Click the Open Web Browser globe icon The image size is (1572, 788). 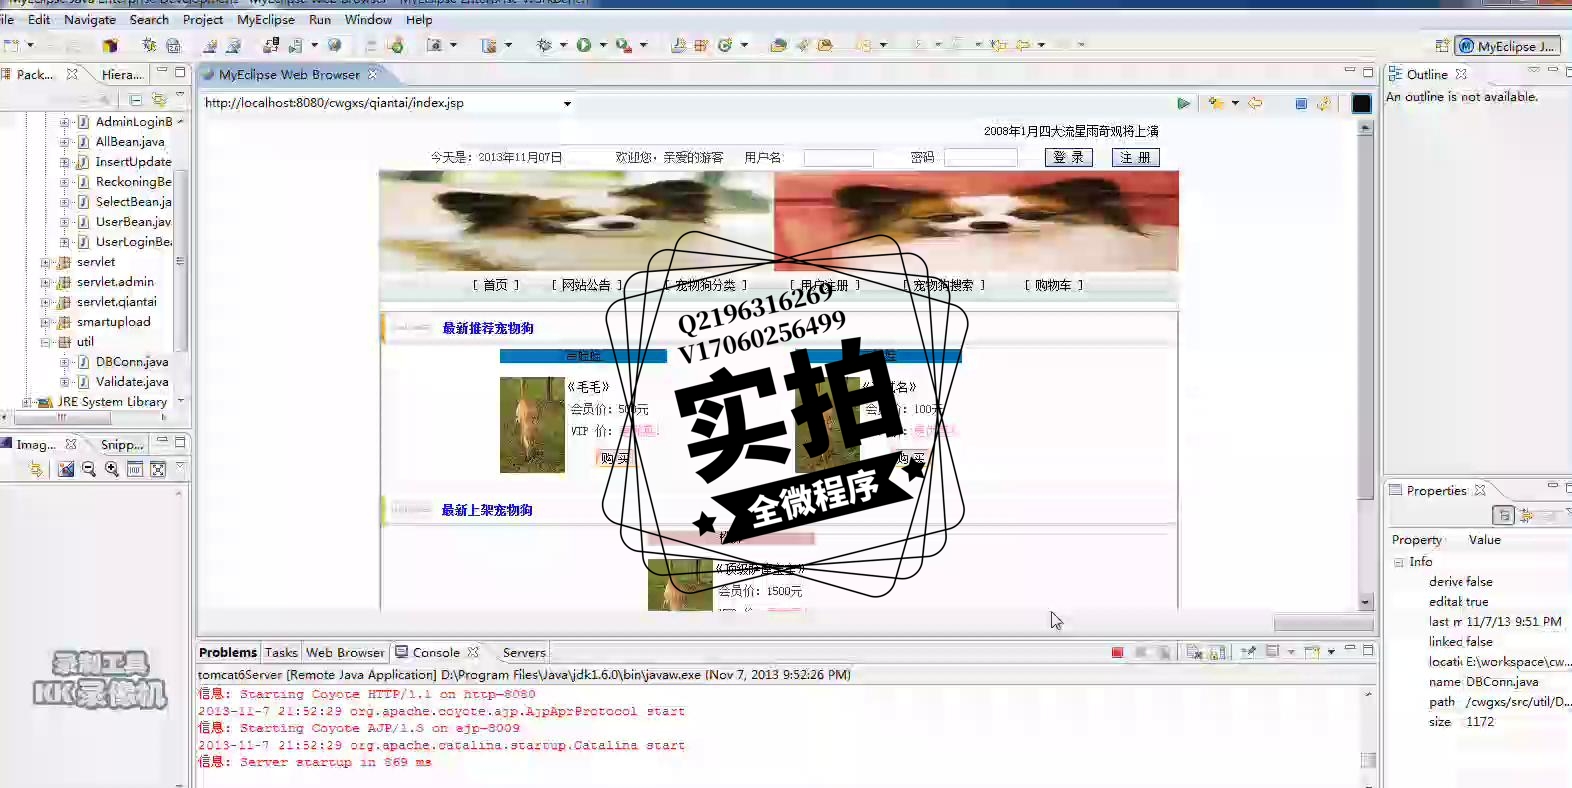(335, 45)
